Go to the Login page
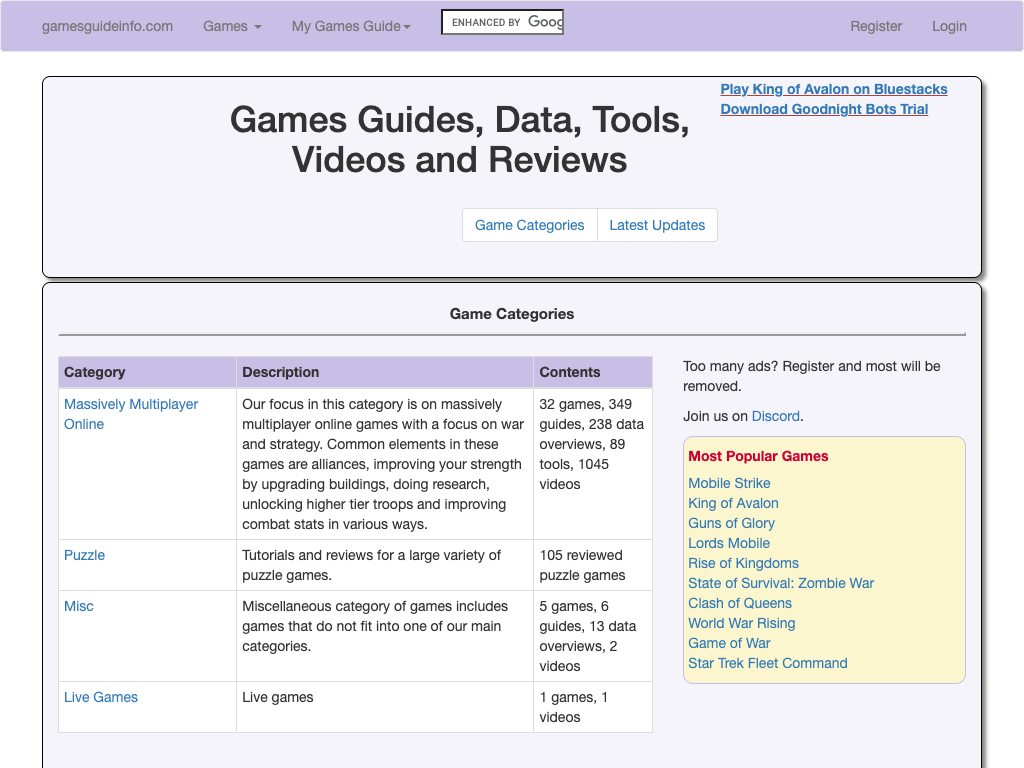This screenshot has height=768, width=1024. (949, 26)
